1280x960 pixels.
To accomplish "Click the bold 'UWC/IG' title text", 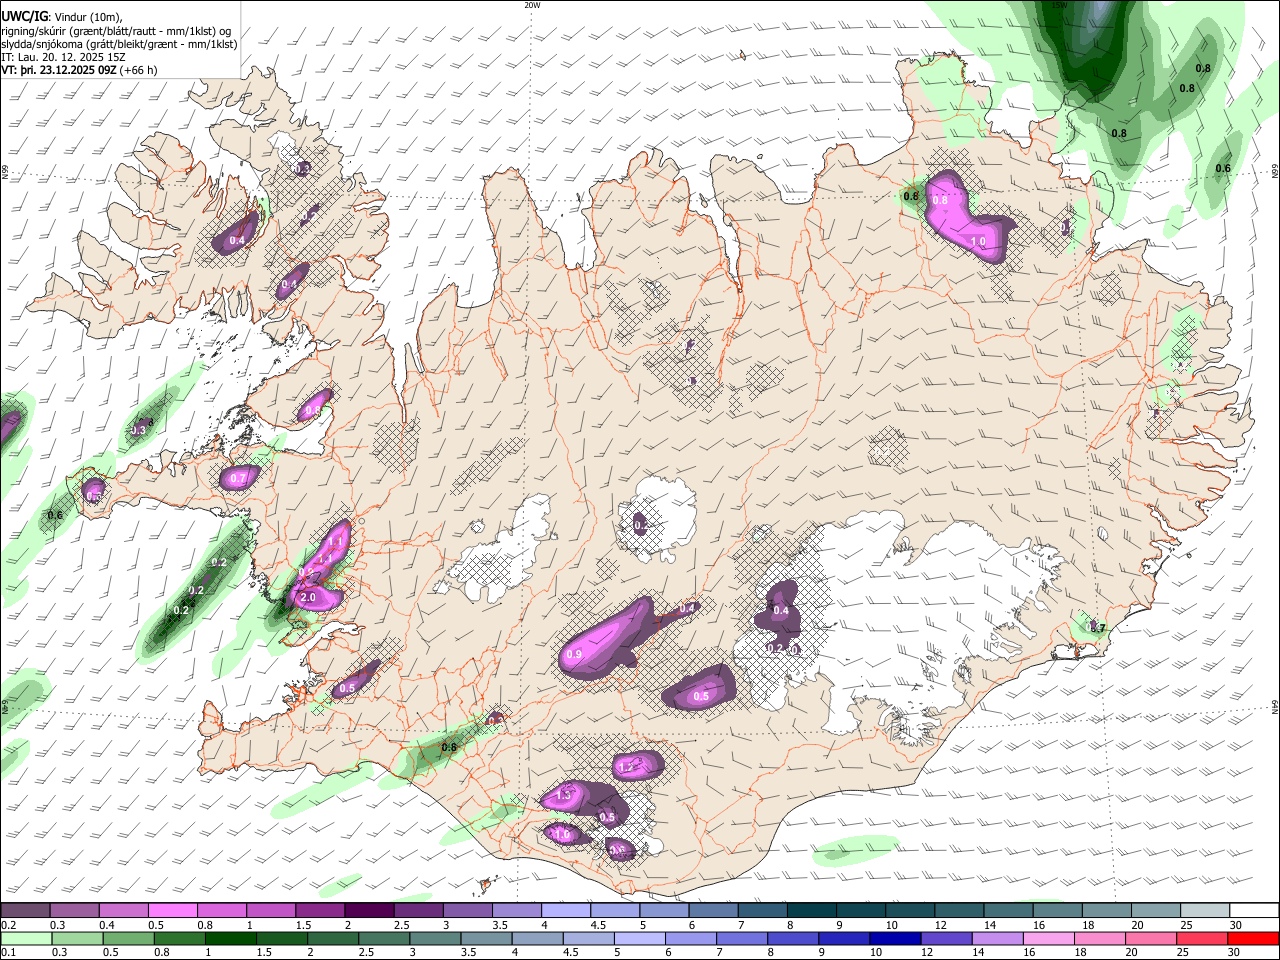I will 23,16.
